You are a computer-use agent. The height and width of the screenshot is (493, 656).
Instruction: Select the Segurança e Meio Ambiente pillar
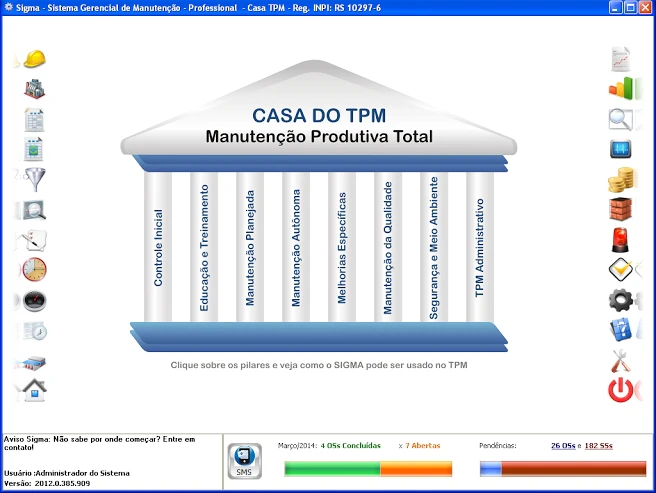434,247
